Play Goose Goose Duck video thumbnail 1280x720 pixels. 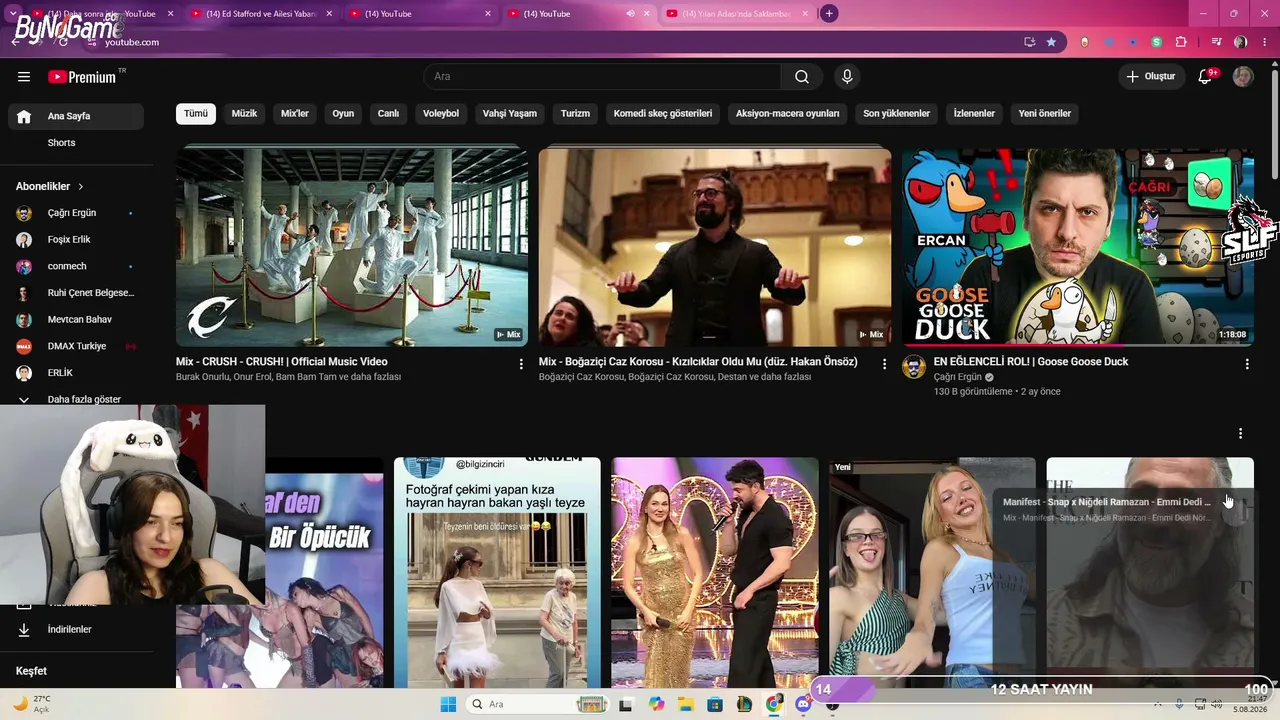1078,247
